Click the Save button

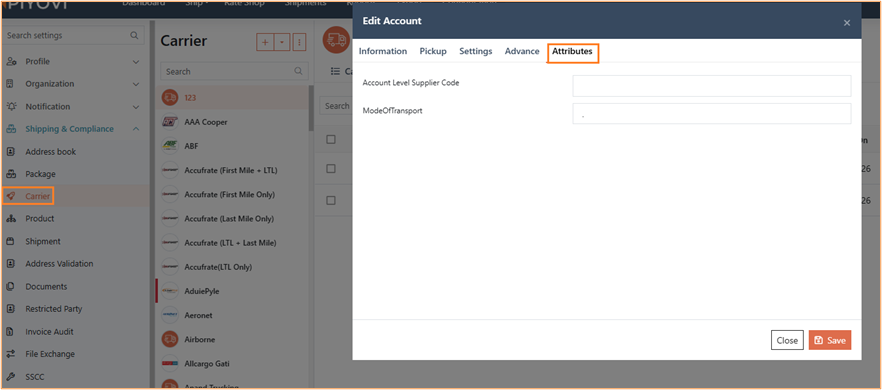tap(830, 340)
